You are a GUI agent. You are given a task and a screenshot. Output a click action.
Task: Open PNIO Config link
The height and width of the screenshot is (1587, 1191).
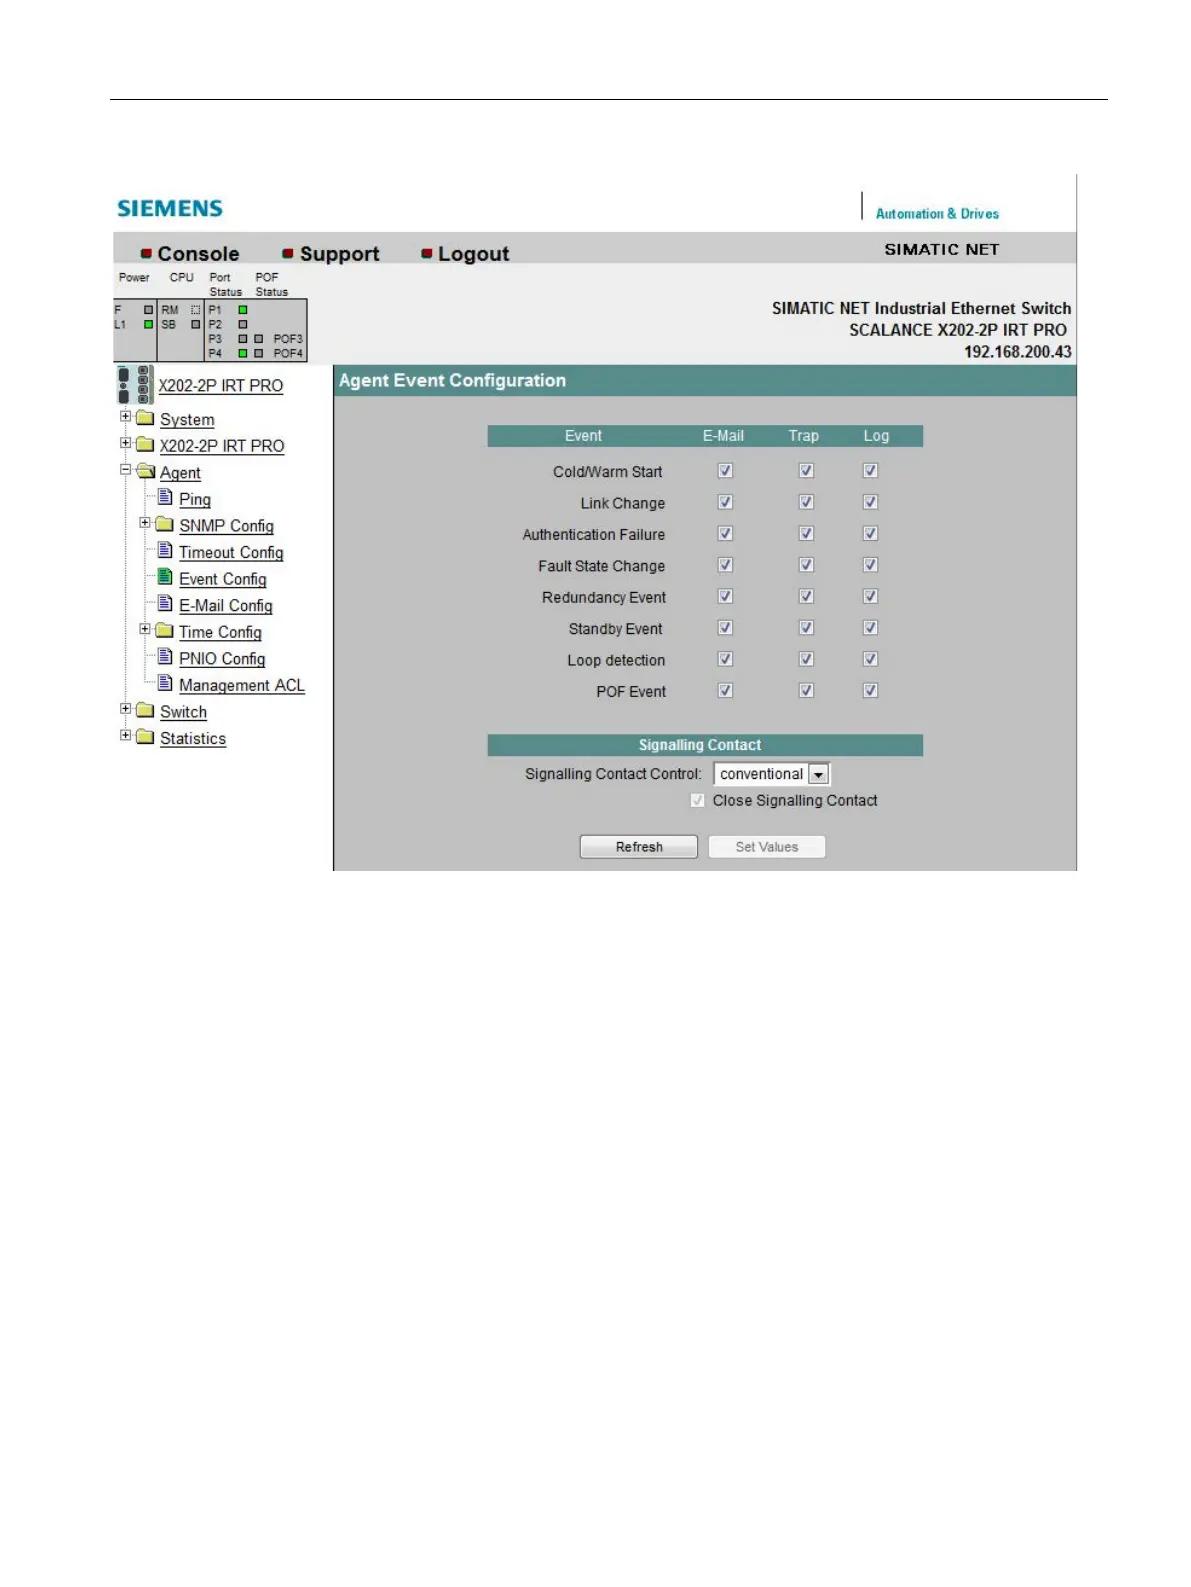(x=222, y=658)
